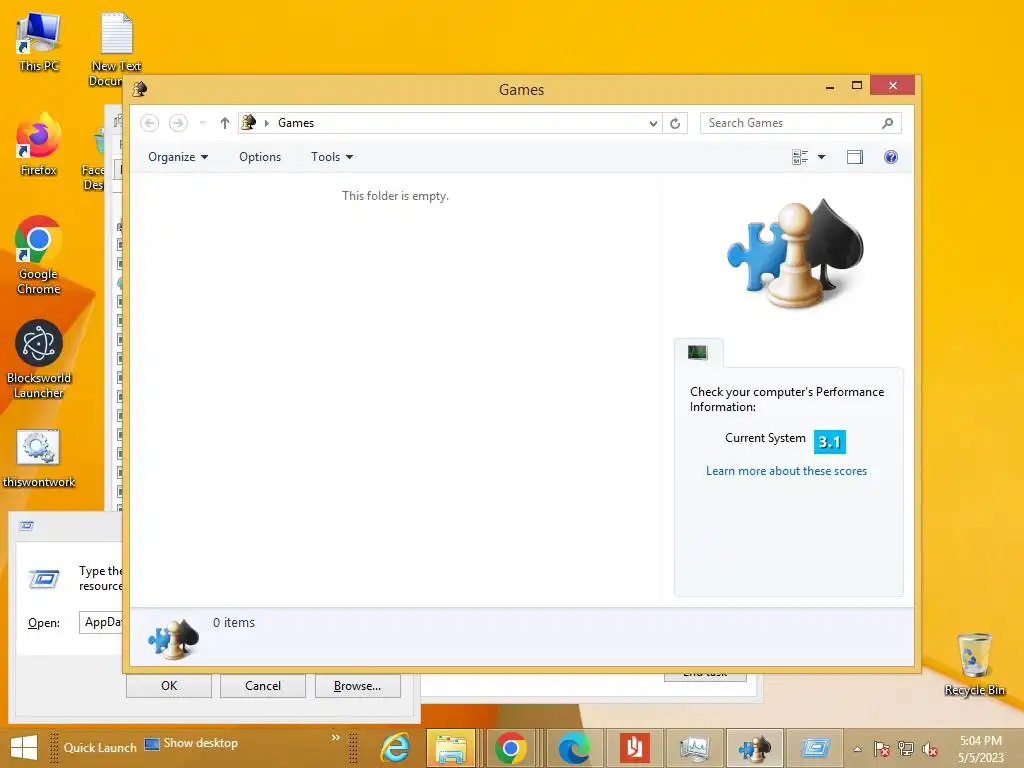1024x768 pixels.
Task: Open the Start button
Action: (24, 748)
